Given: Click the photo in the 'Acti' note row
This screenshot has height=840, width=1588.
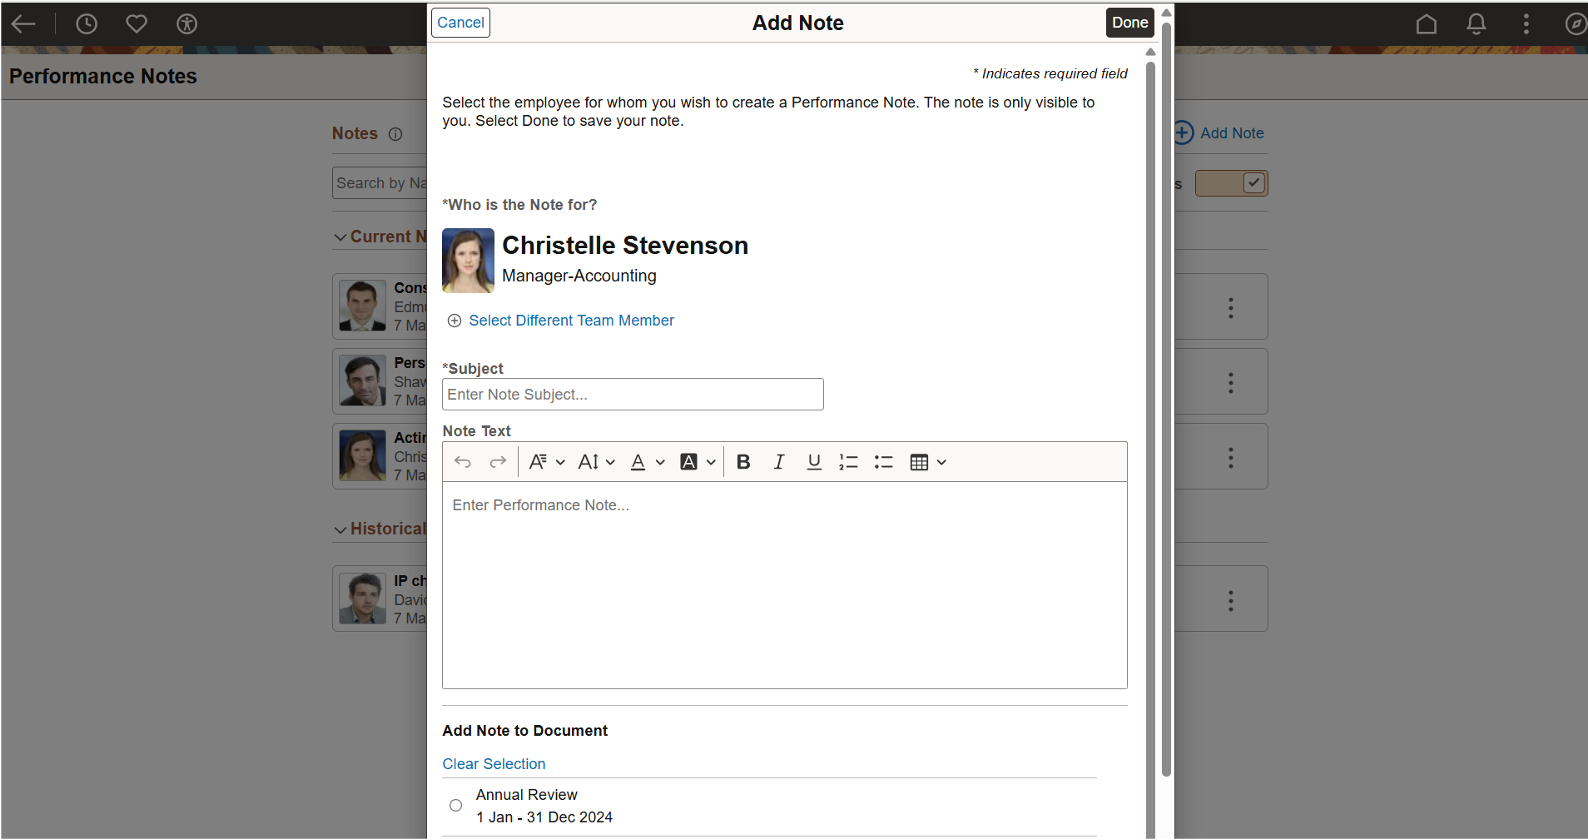Looking at the screenshot, I should click(363, 455).
